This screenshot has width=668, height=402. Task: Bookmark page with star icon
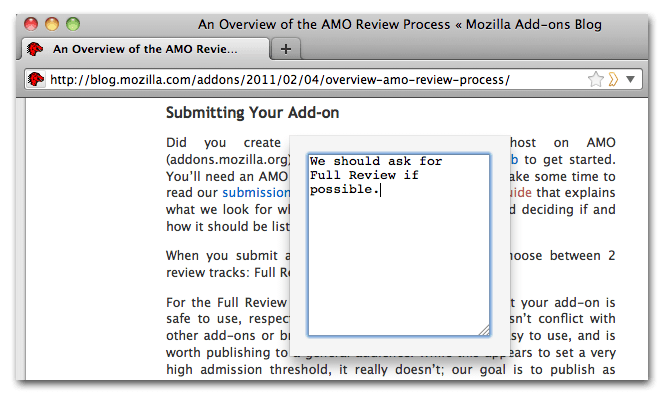pos(596,79)
